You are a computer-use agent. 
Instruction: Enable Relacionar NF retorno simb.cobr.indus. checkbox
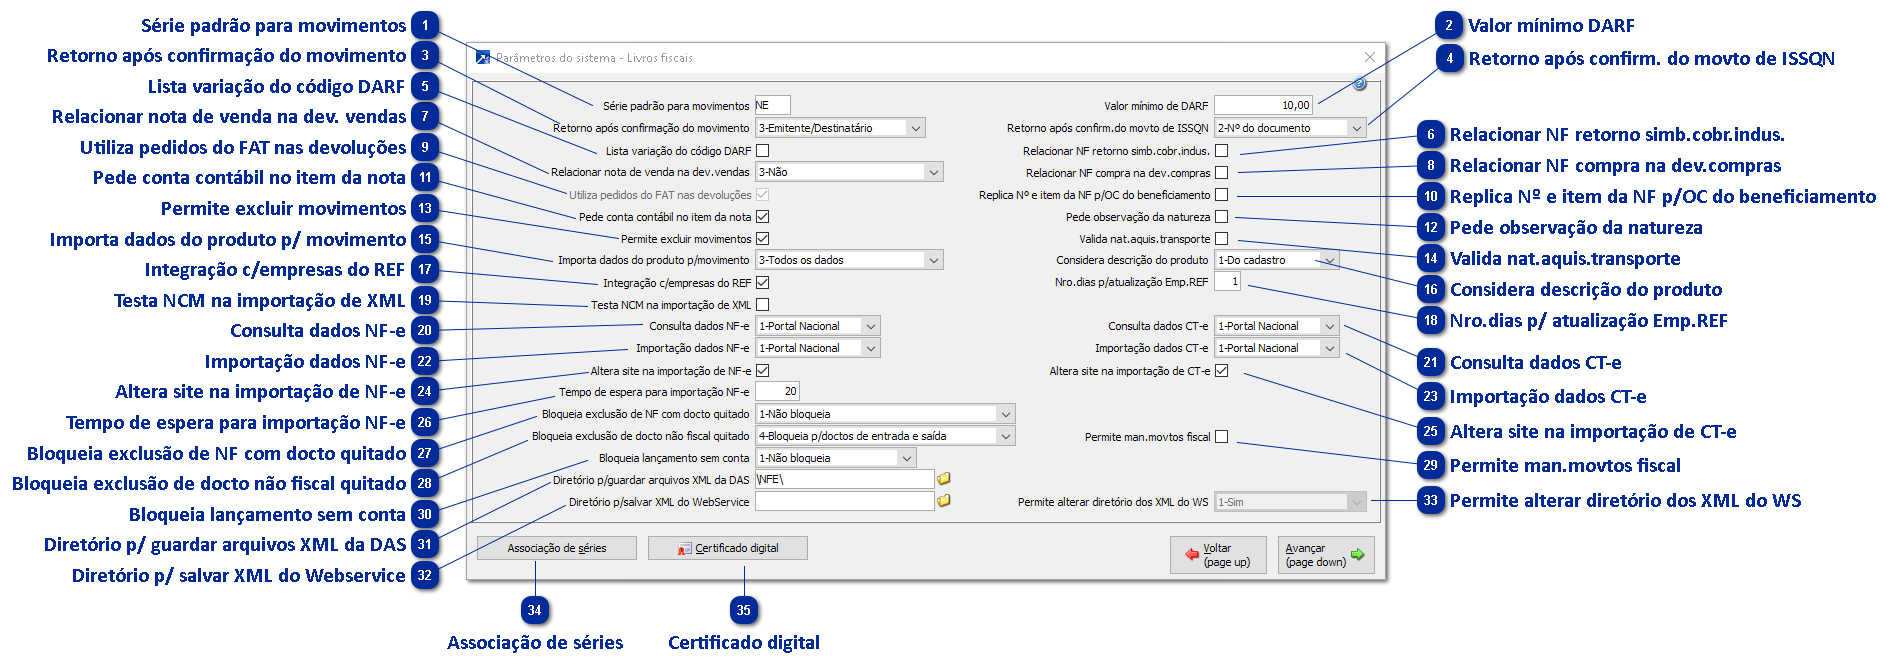coord(1221,151)
